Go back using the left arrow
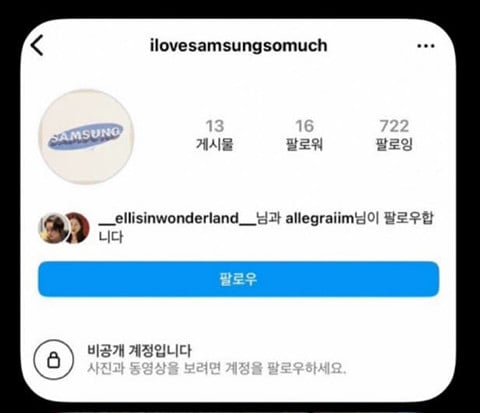This screenshot has height=413, width=480. [x=37, y=45]
